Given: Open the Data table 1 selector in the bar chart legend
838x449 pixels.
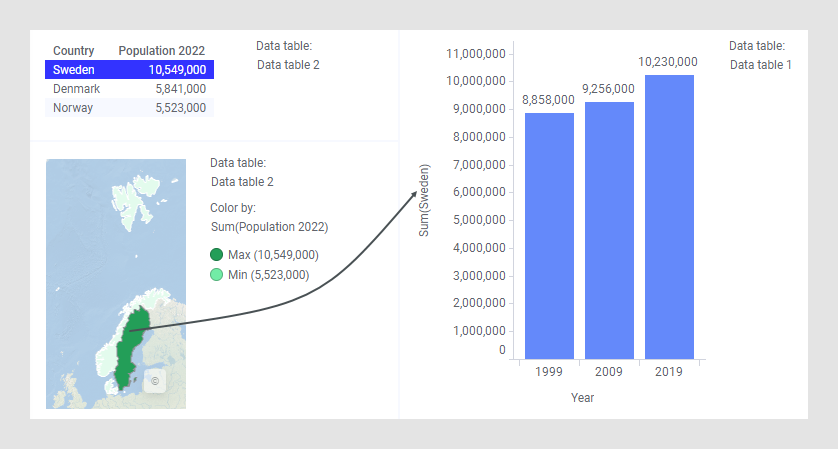Looking at the screenshot, I should pyautogui.click(x=760, y=65).
